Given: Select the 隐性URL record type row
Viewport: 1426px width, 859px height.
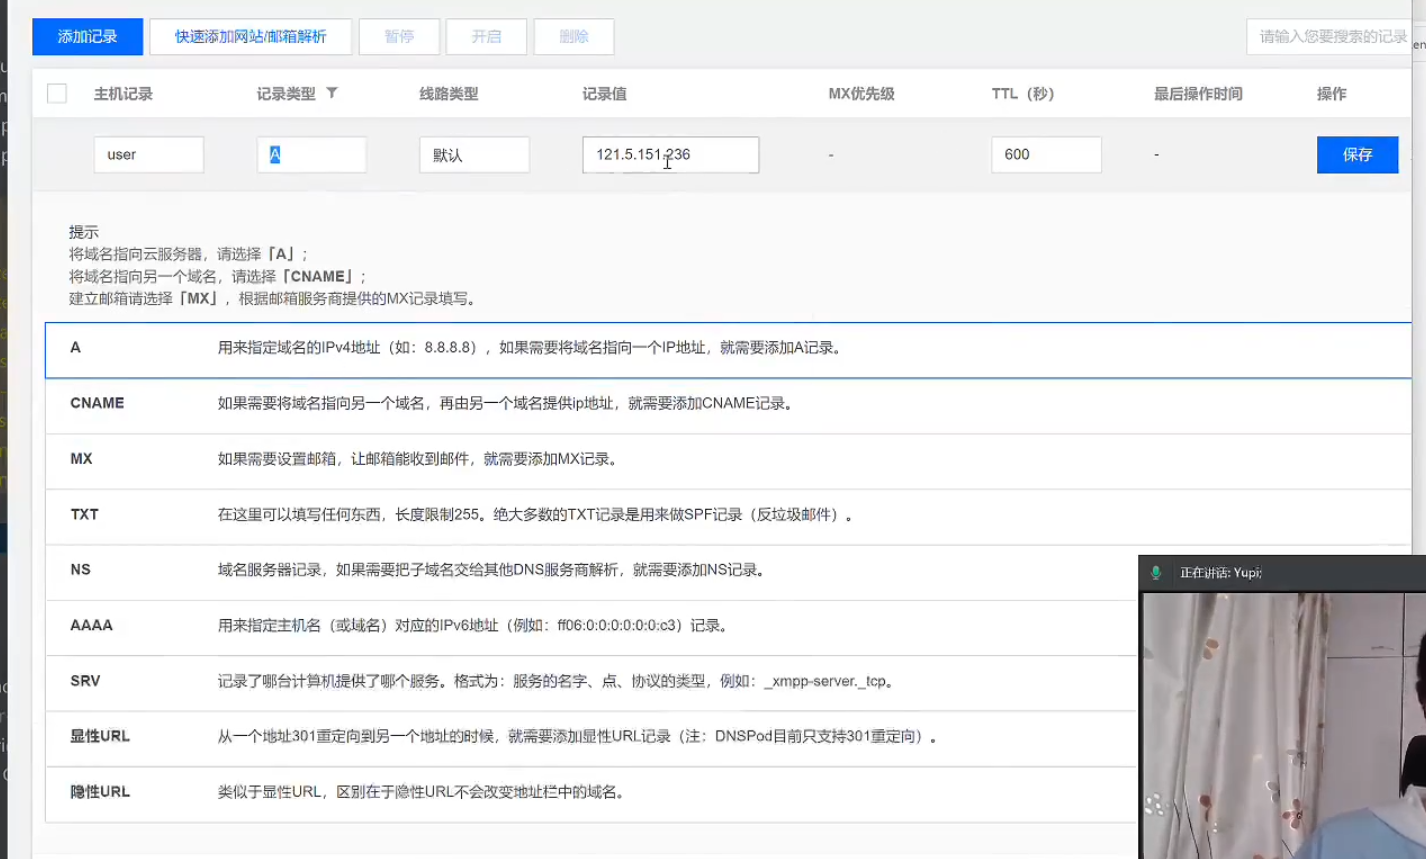Looking at the screenshot, I should 591,793.
